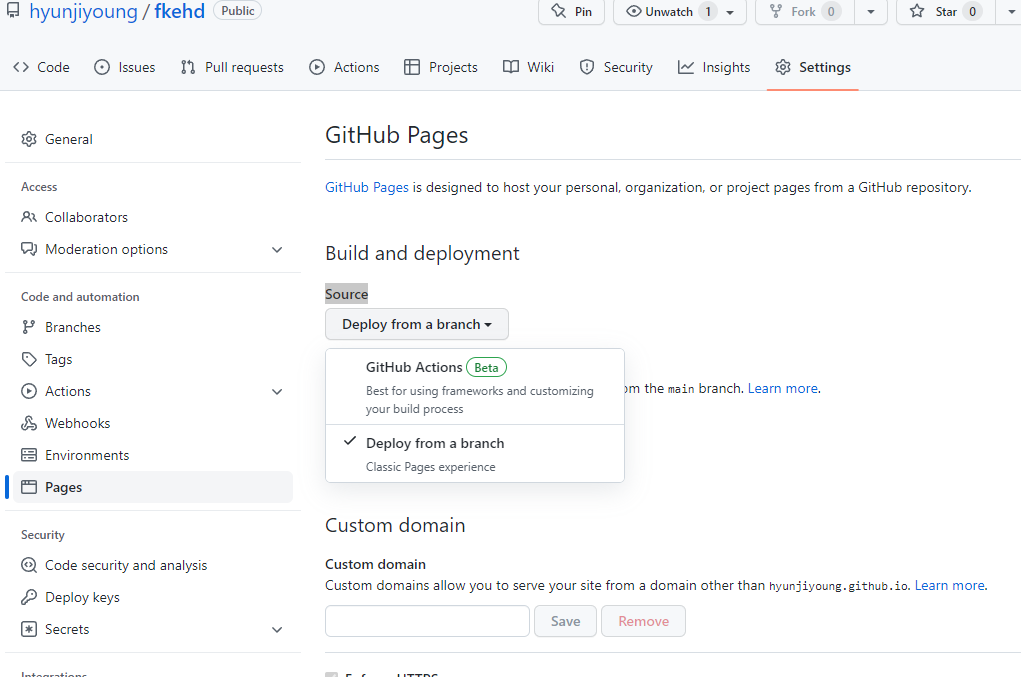Click the Remove custom domain button
The height and width of the screenshot is (677, 1021).
coord(643,621)
